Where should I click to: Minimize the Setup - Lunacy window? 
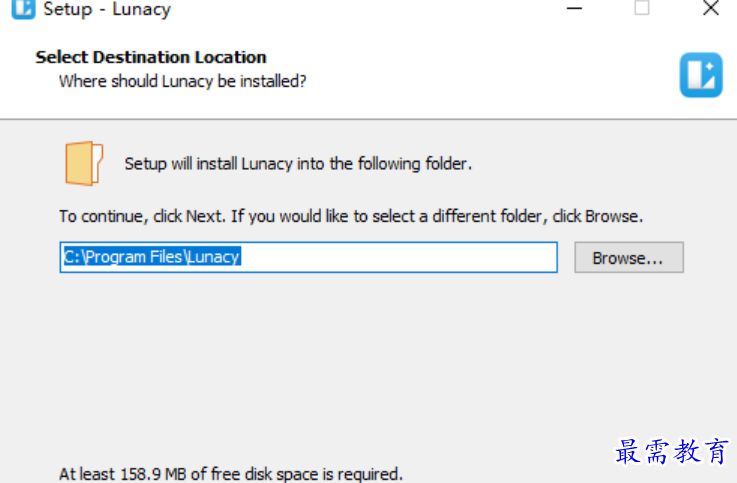coord(574,8)
